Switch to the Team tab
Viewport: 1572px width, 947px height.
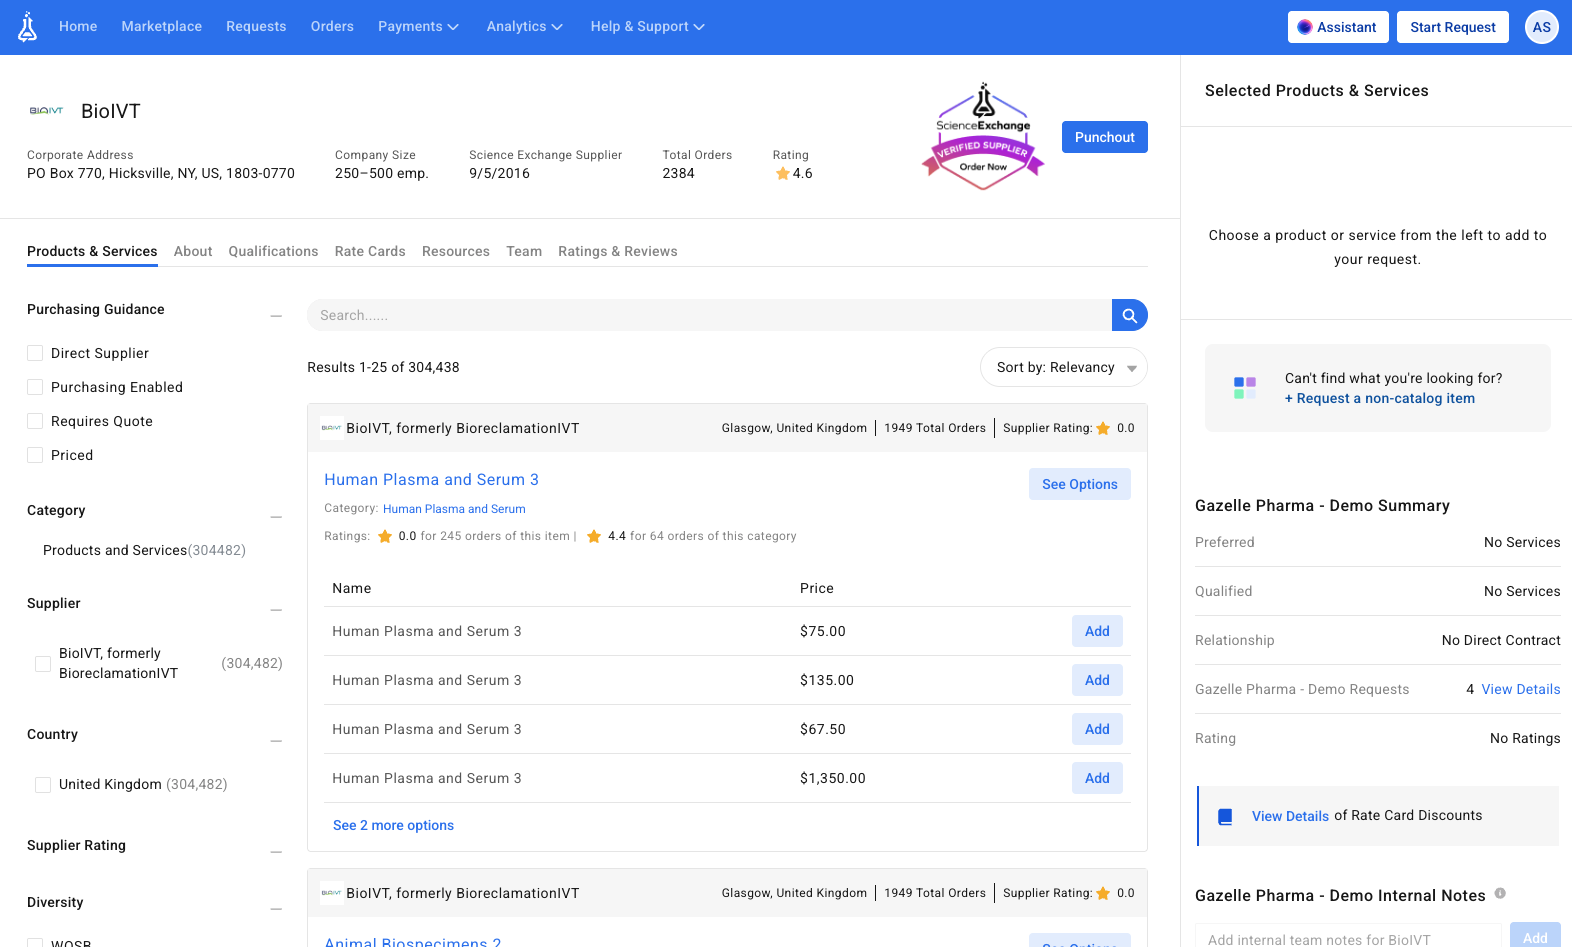[x=524, y=251]
